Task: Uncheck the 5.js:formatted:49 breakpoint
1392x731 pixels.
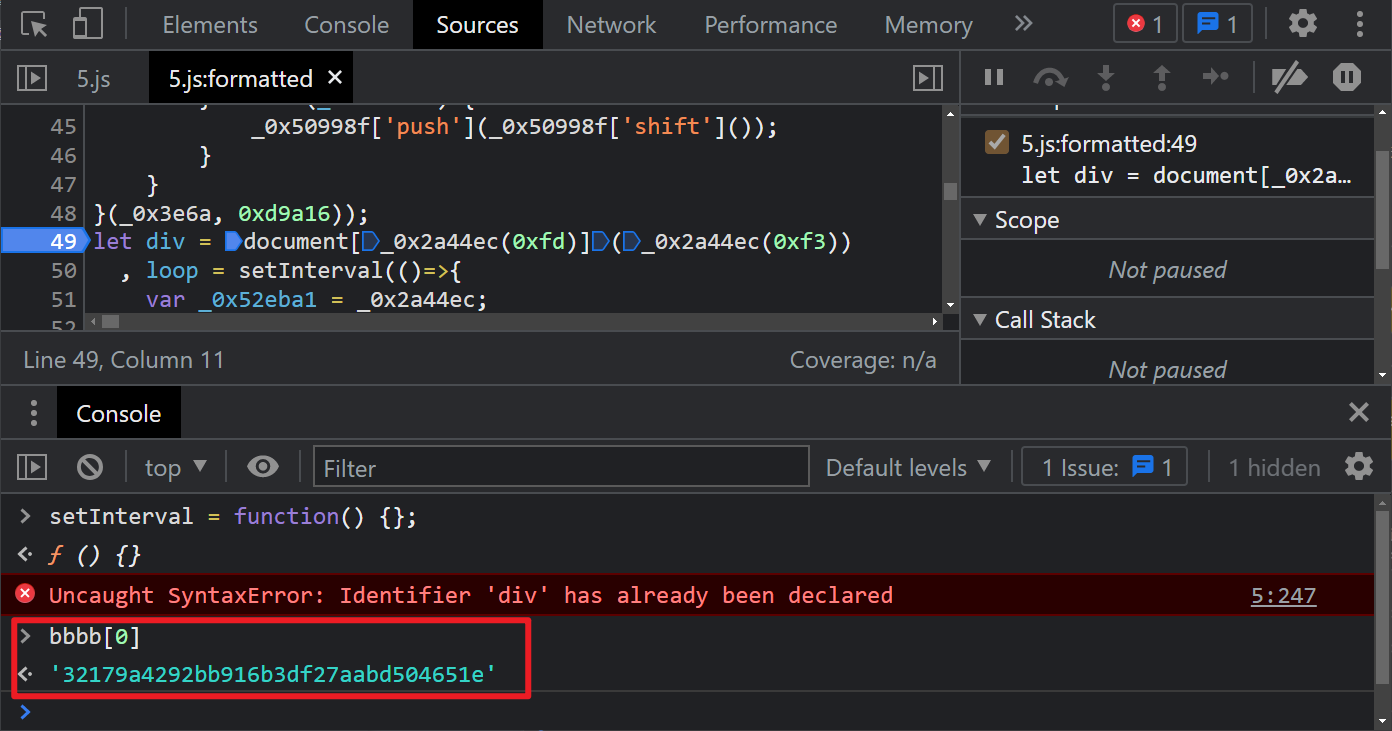Action: click(996, 142)
